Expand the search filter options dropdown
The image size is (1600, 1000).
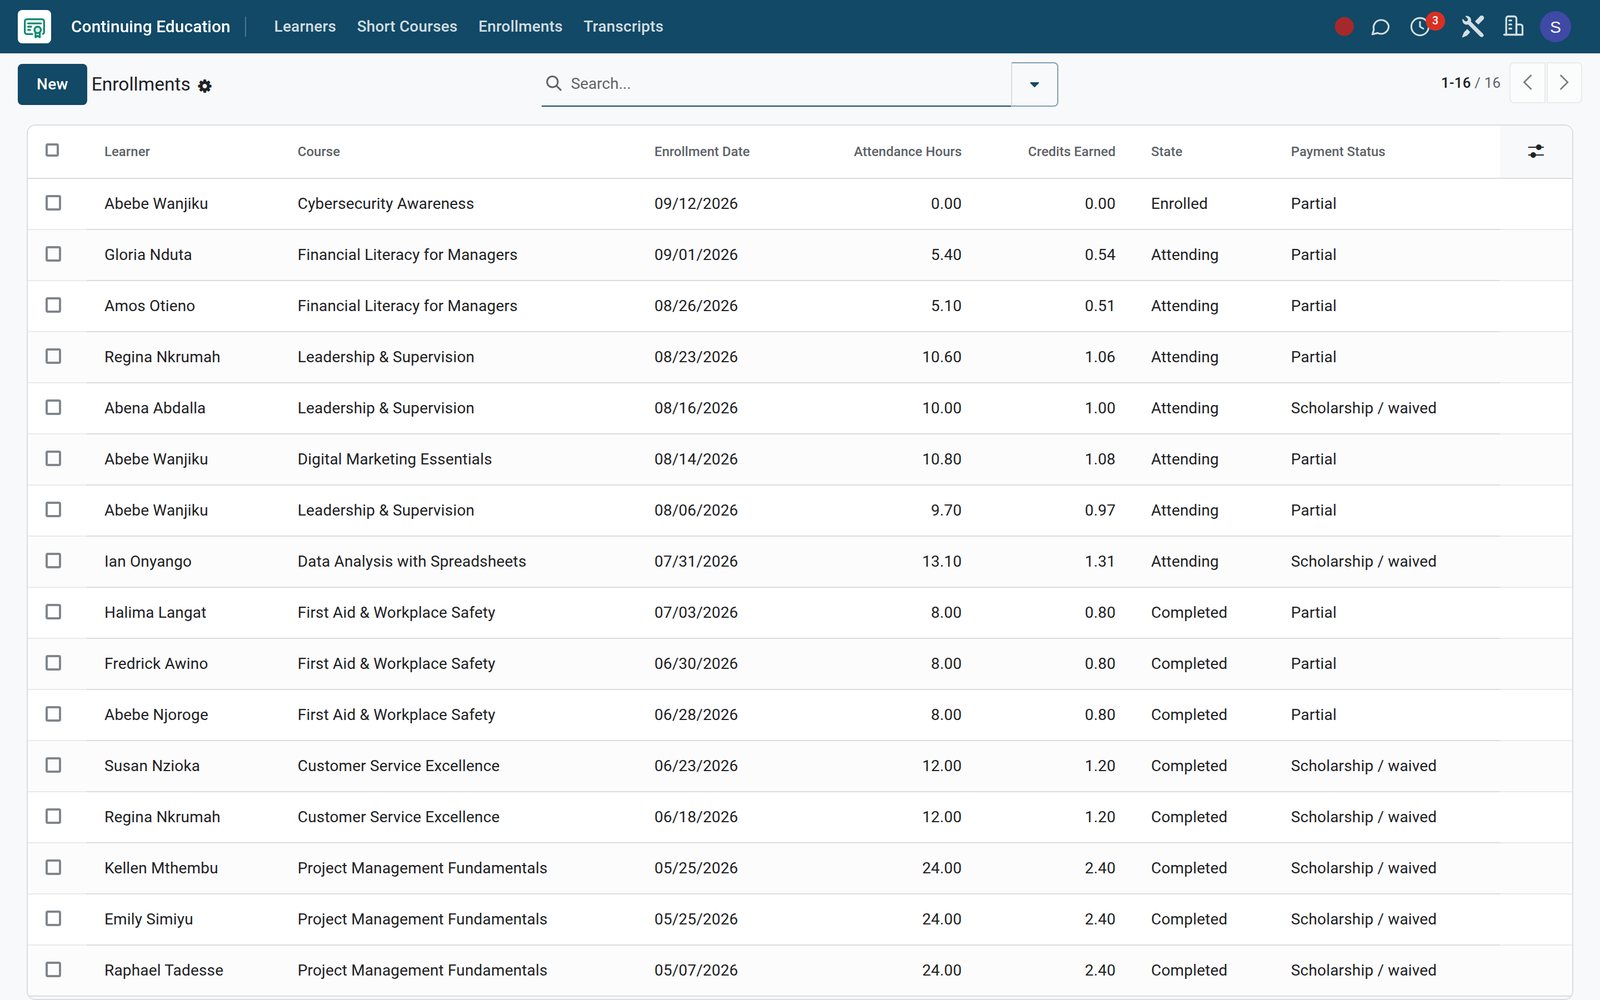coord(1035,84)
